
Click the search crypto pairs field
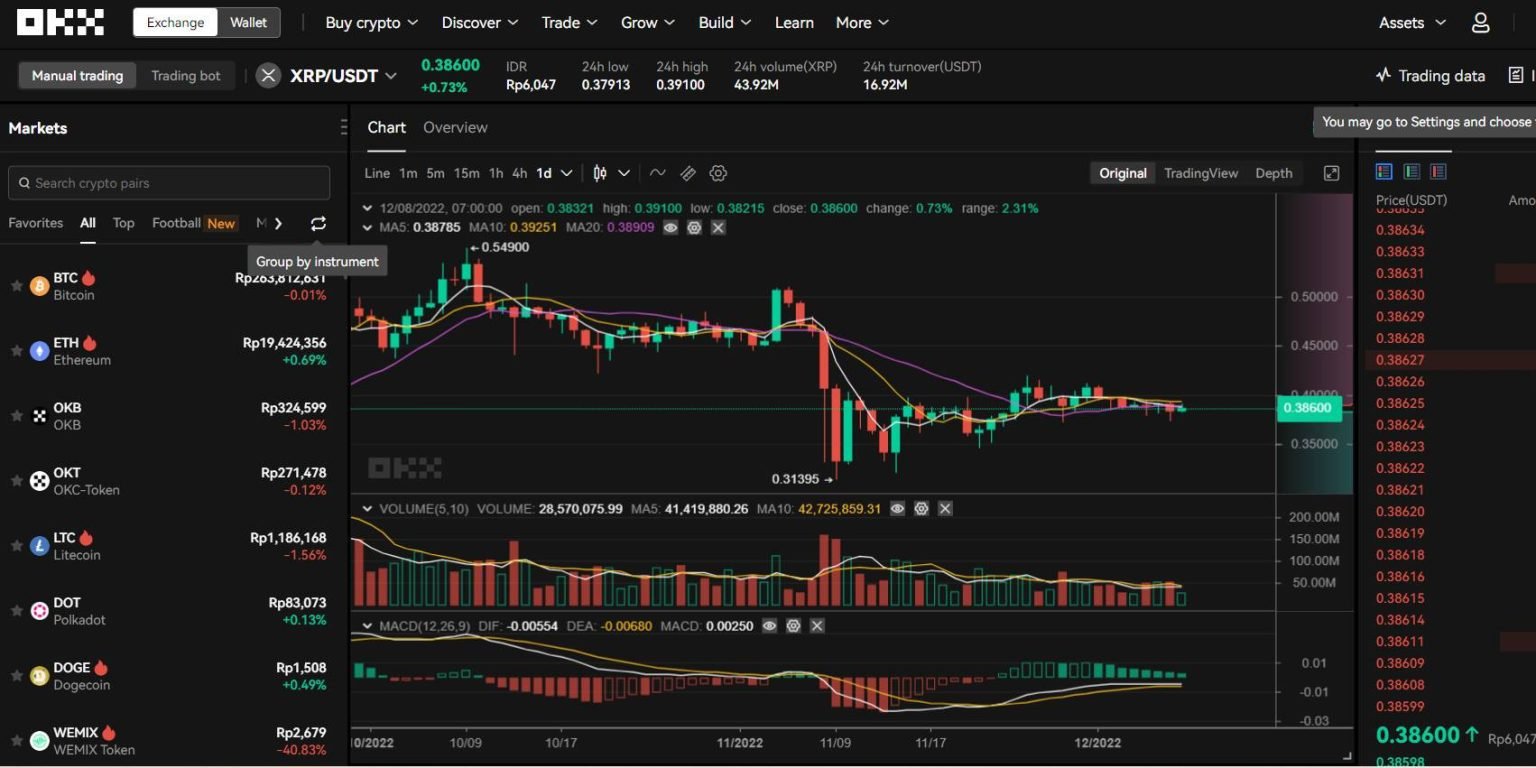click(x=168, y=183)
